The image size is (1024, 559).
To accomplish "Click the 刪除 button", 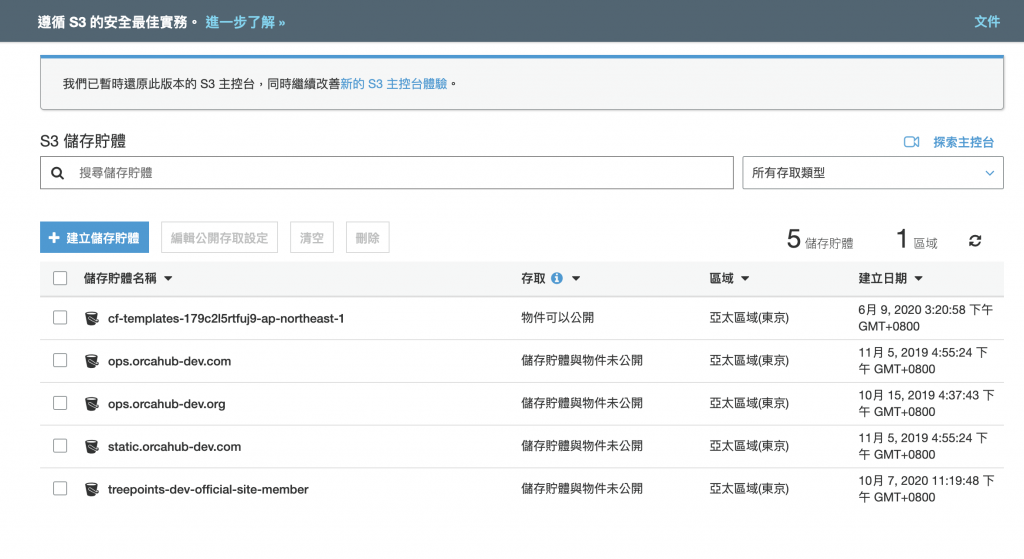I will [368, 238].
